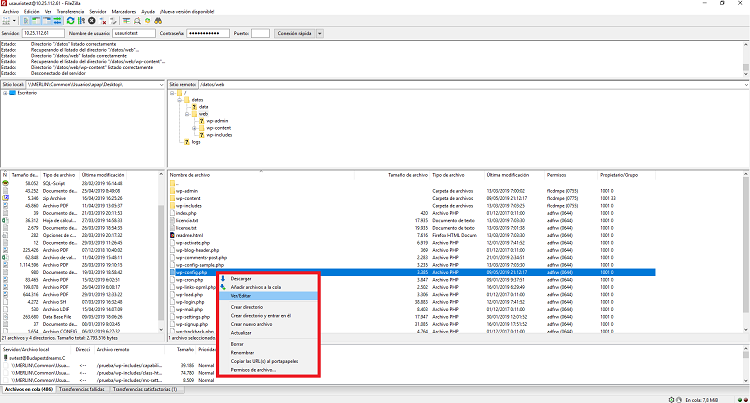Open the Site Manager icon
Image resolution: width=750 pixels, height=403 pixels.
tap(6, 21)
